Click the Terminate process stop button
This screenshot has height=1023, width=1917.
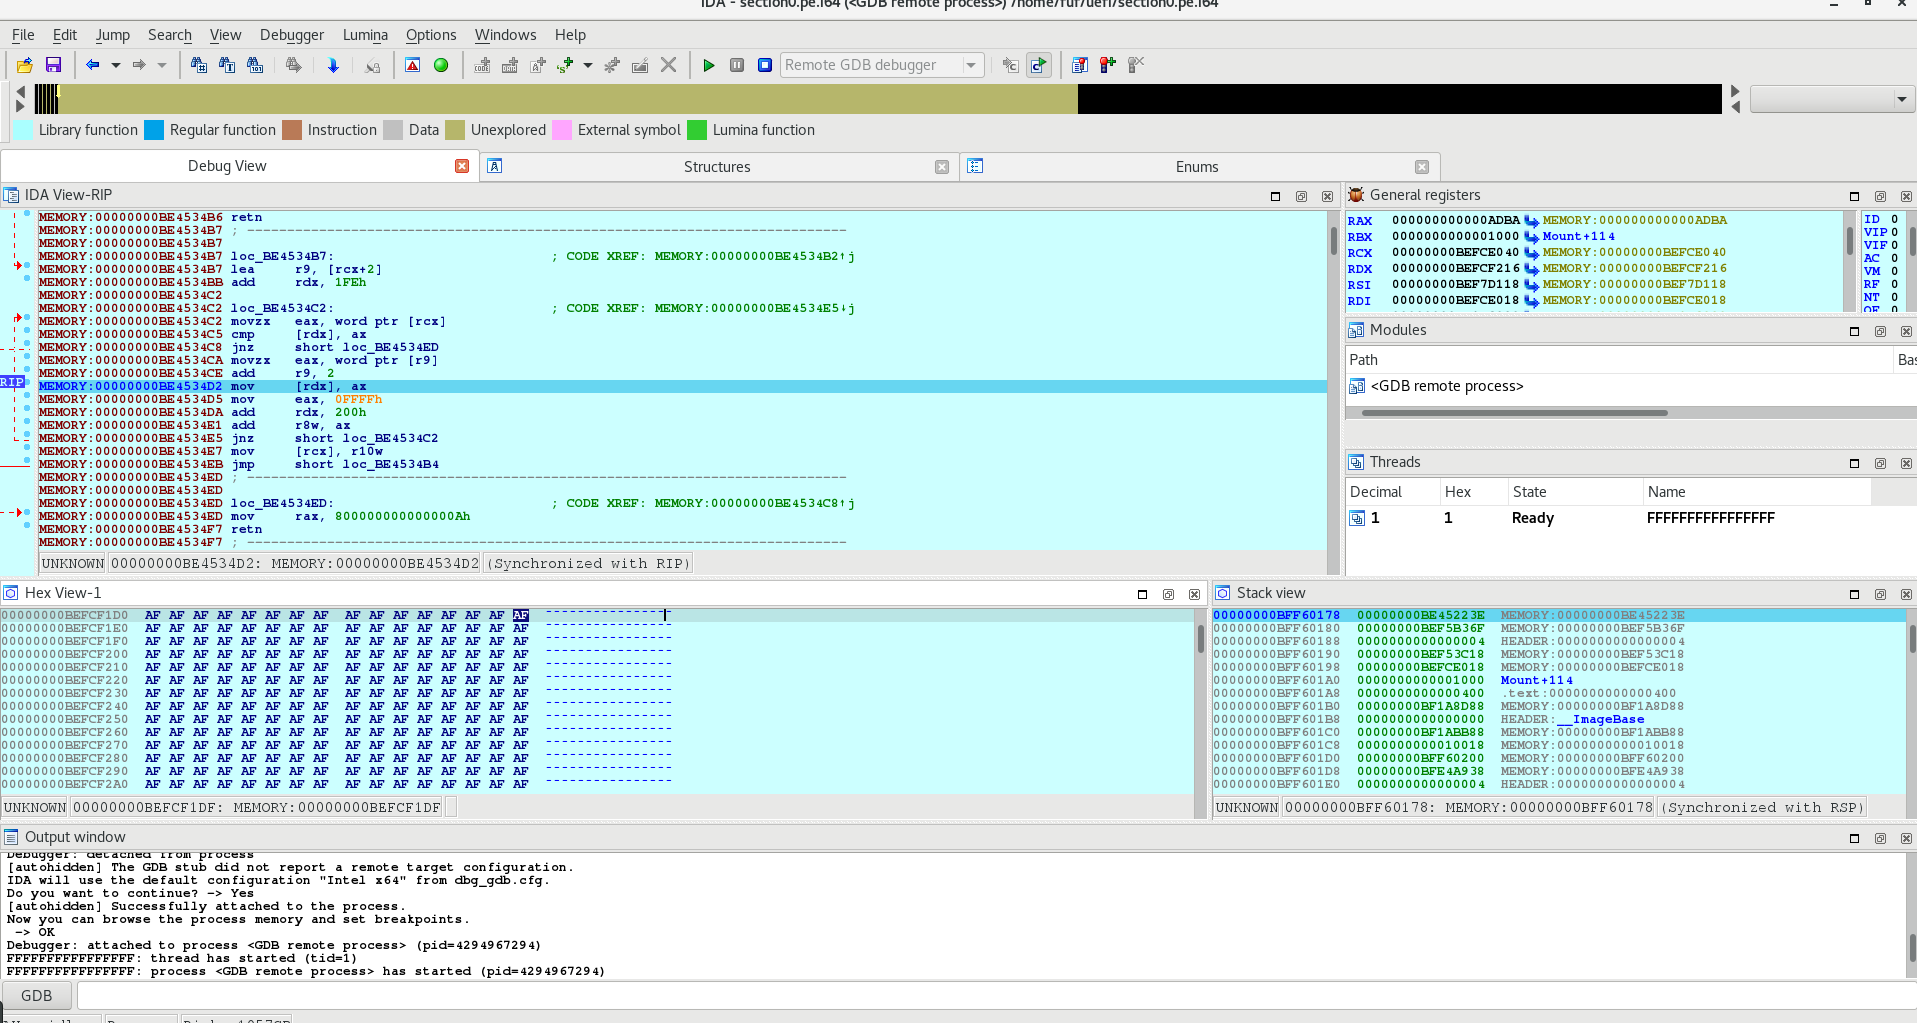[x=765, y=65]
